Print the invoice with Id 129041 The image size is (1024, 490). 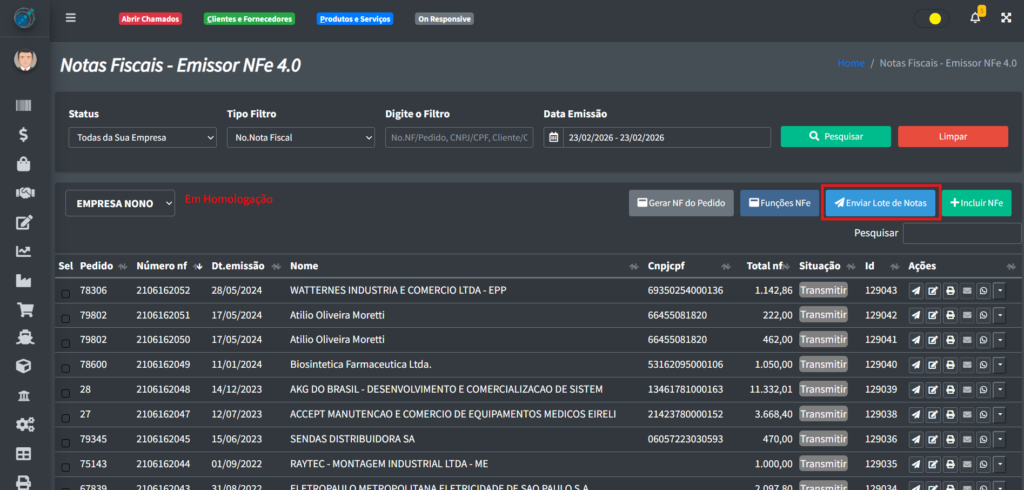pos(950,340)
